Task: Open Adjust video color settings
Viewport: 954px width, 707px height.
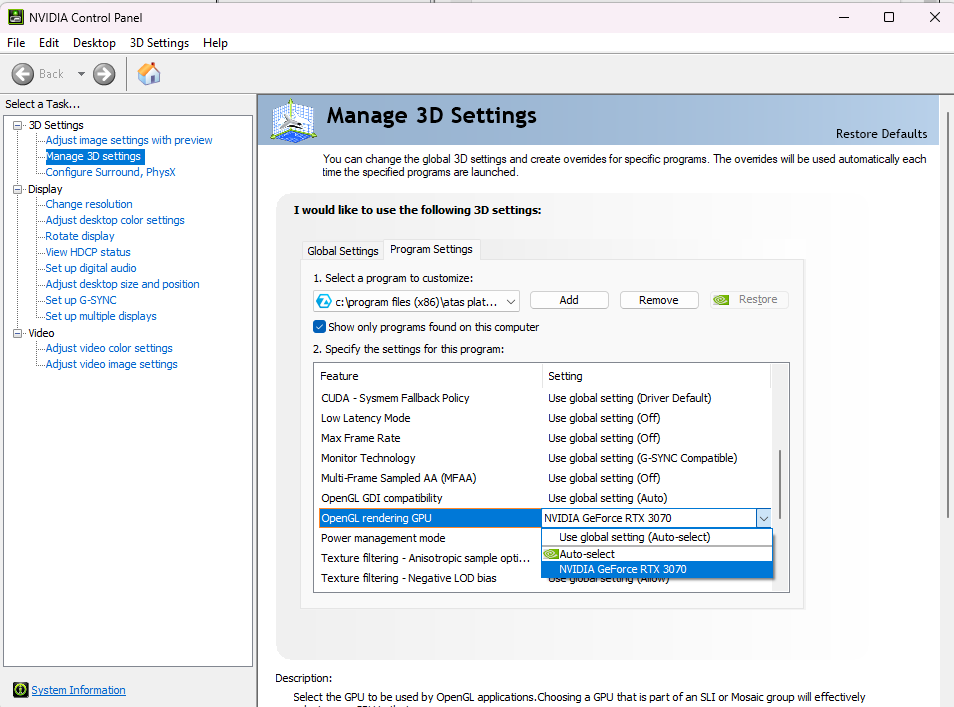Action: (109, 348)
